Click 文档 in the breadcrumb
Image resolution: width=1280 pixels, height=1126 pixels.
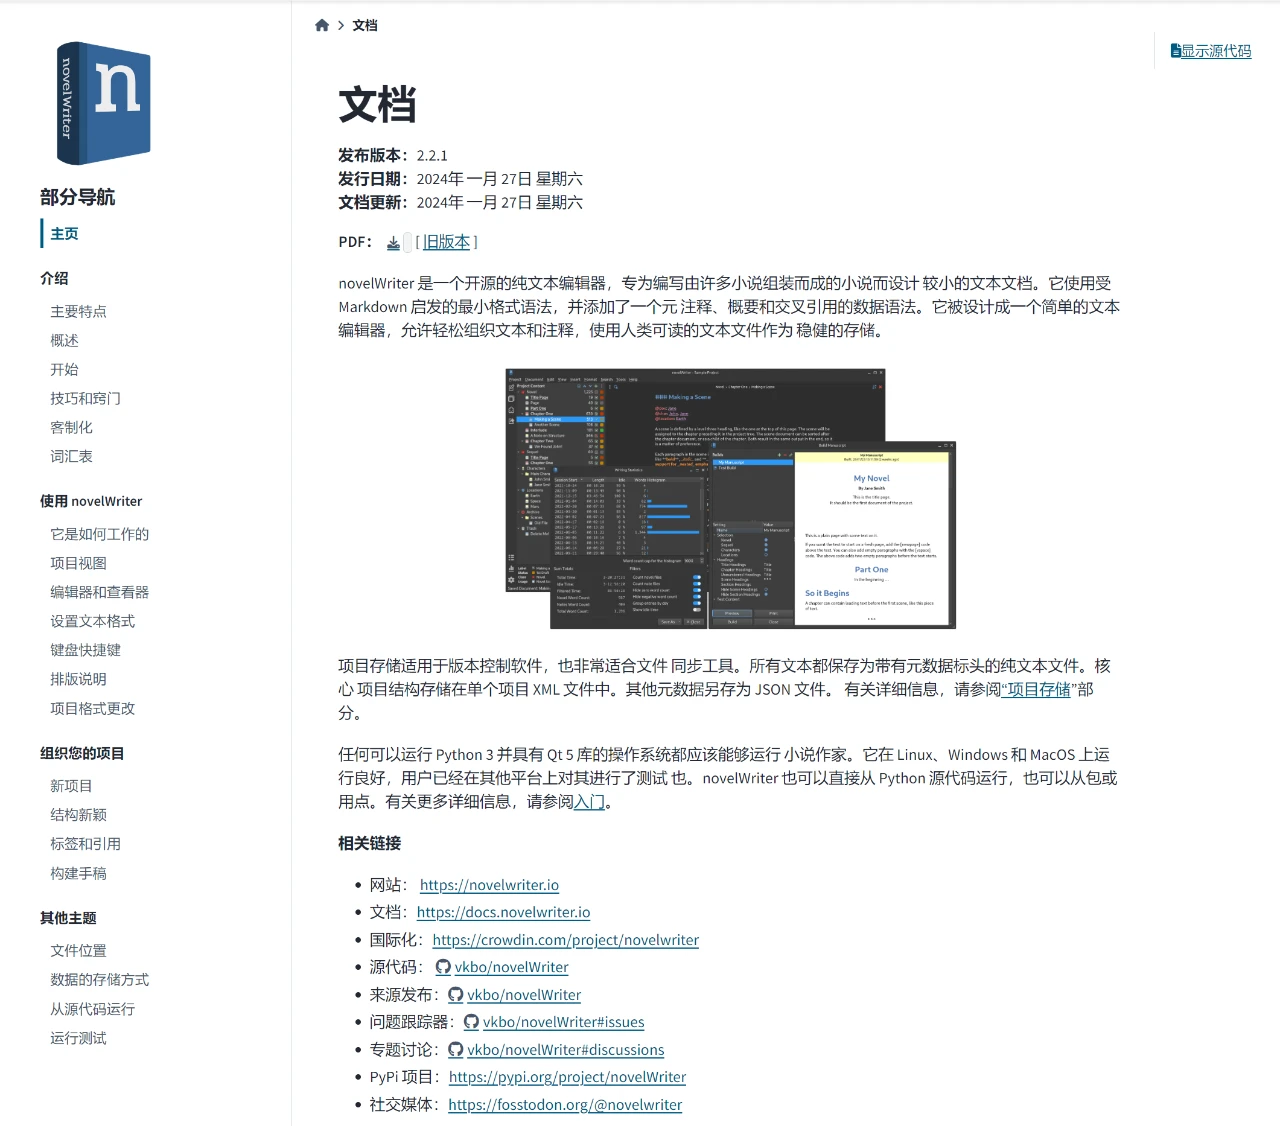[365, 26]
